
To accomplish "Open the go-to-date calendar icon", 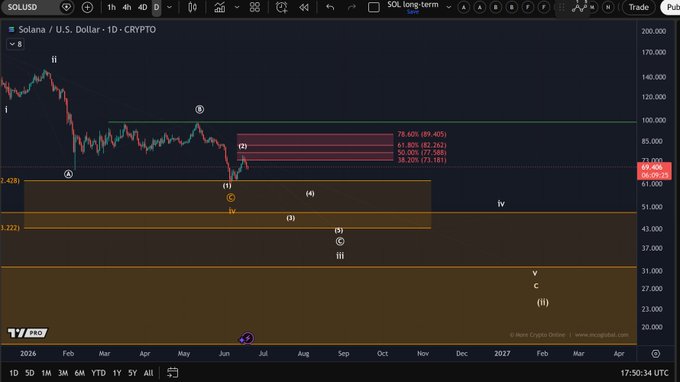I will point(173,372).
